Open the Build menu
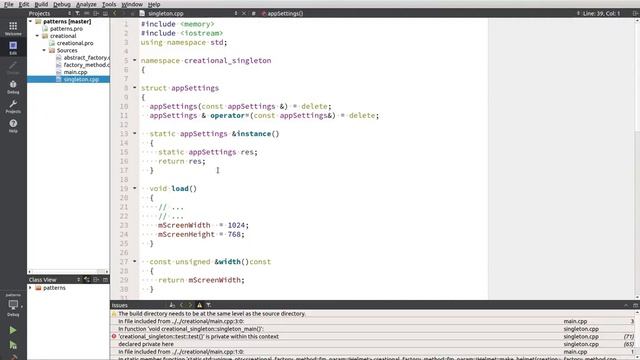 pyautogui.click(x=41, y=4)
